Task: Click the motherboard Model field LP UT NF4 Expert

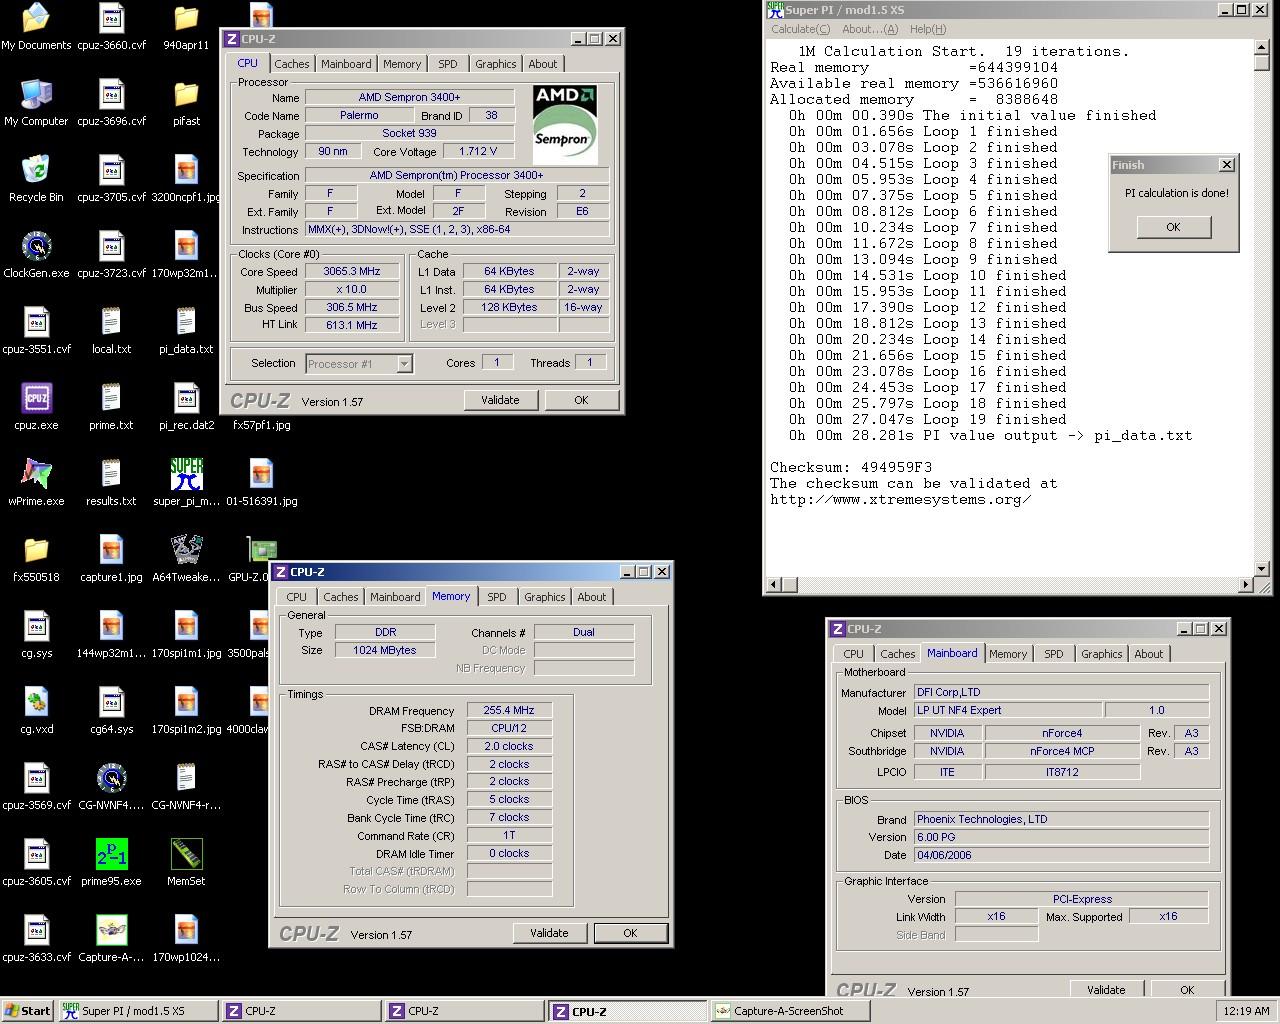Action: tap(1008, 710)
